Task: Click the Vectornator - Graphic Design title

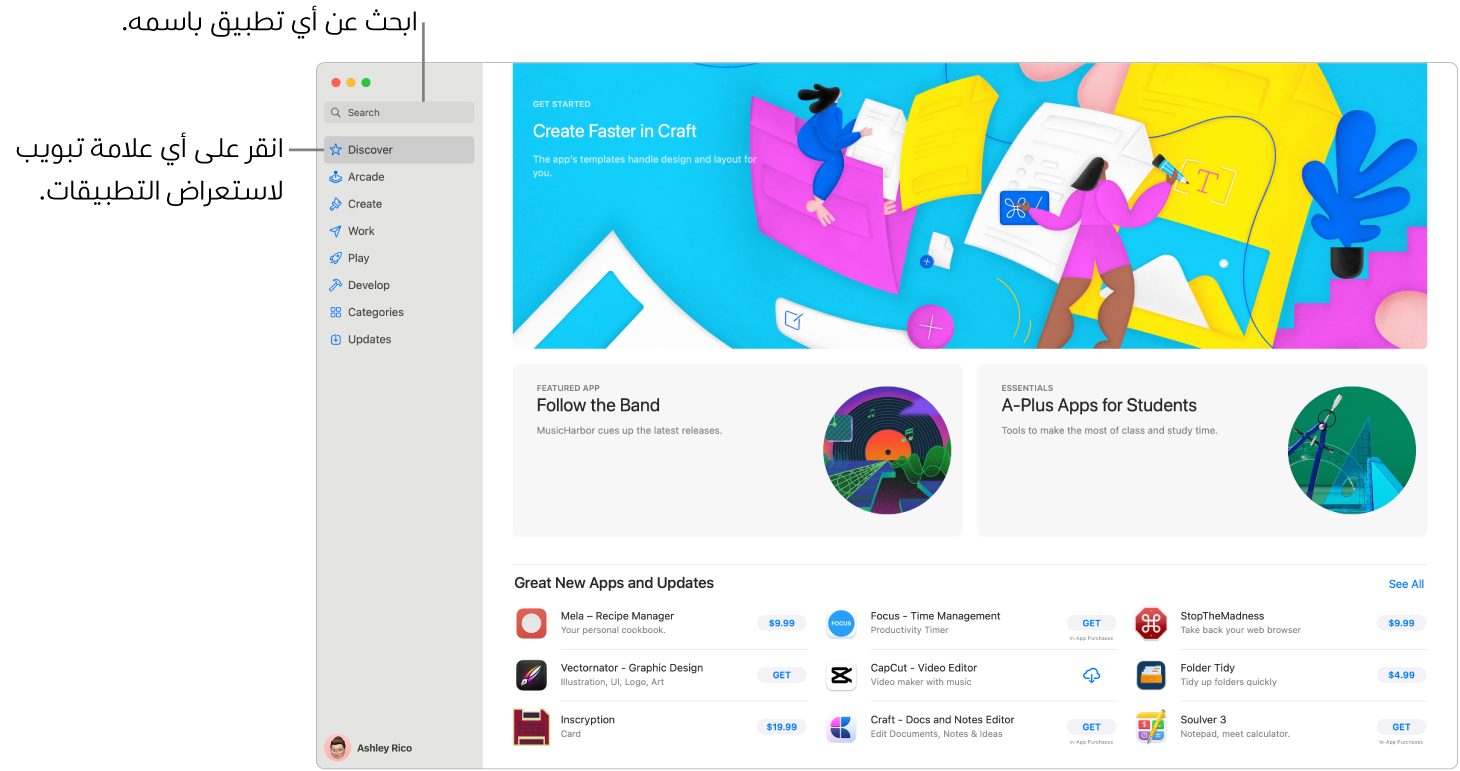Action: click(631, 668)
